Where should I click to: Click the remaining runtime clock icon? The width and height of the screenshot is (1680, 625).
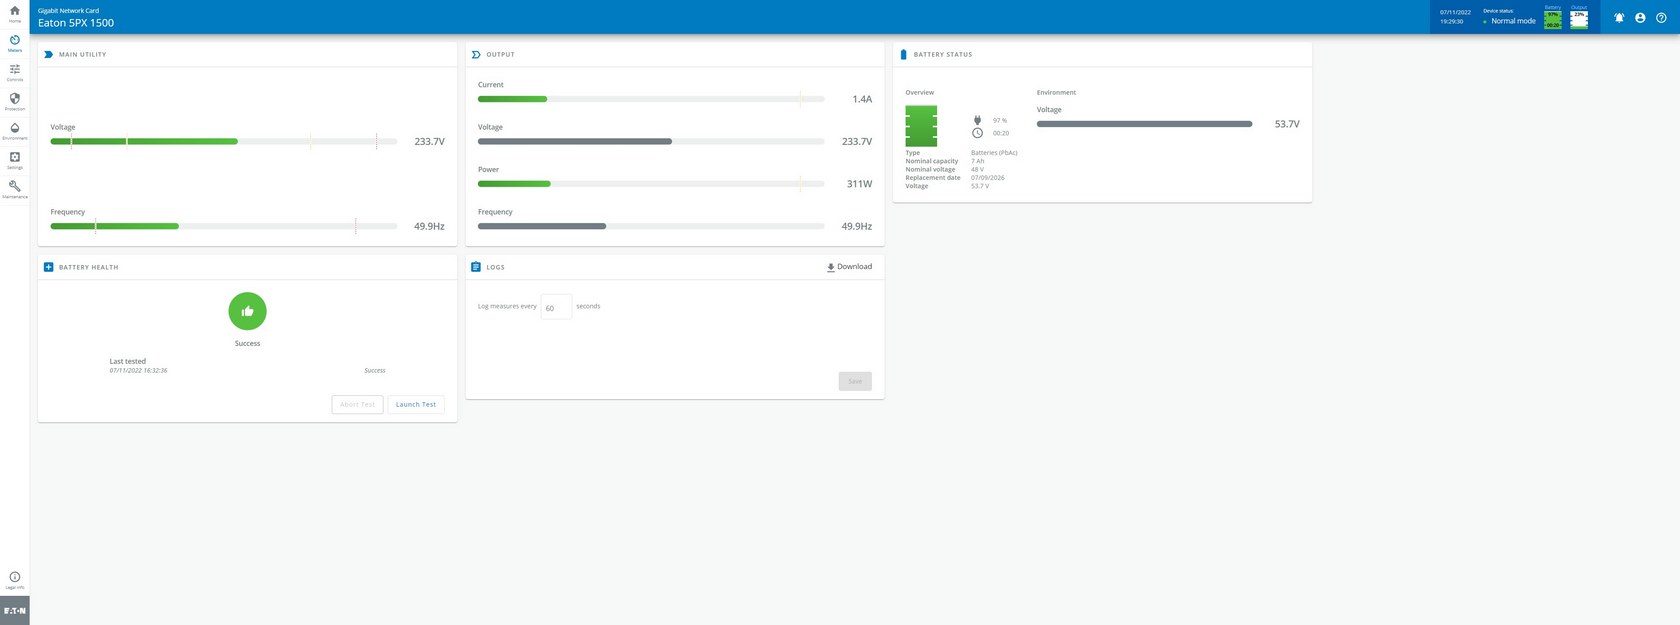tap(977, 133)
